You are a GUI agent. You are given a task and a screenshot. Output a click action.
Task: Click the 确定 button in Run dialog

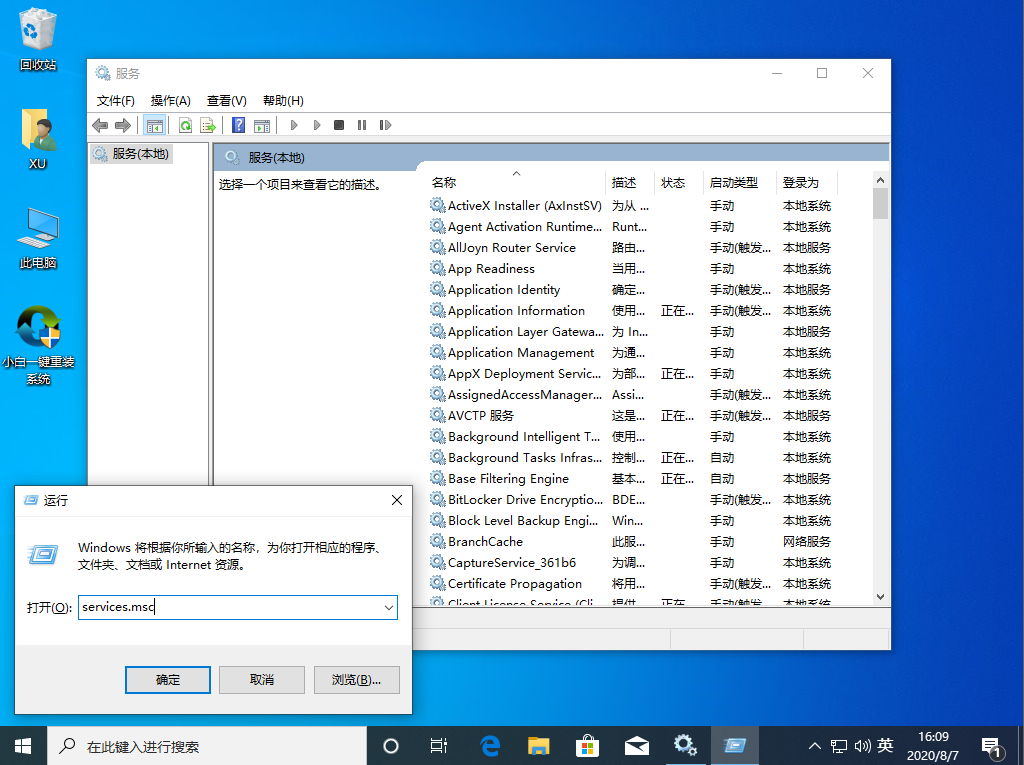point(168,679)
